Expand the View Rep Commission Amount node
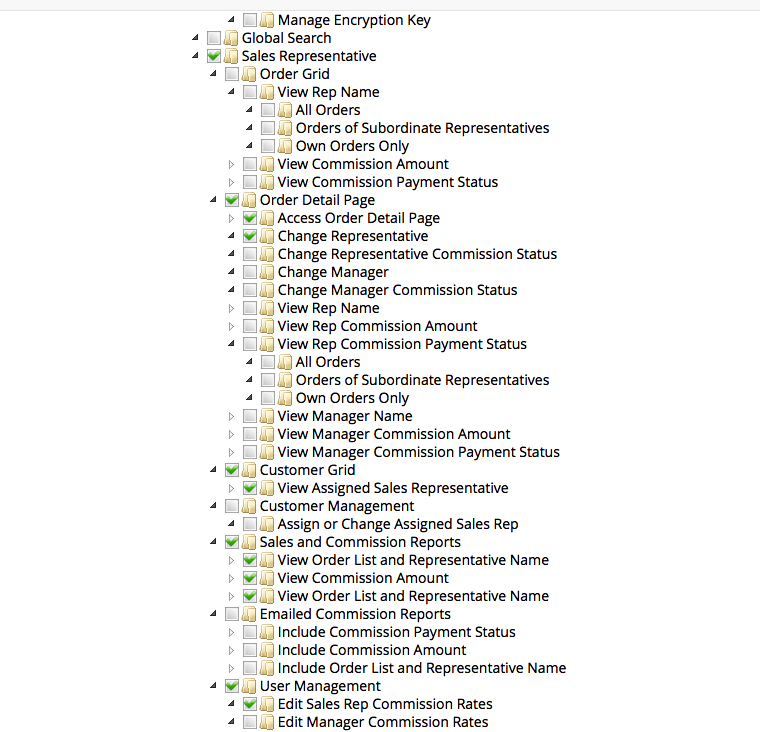 coord(232,326)
